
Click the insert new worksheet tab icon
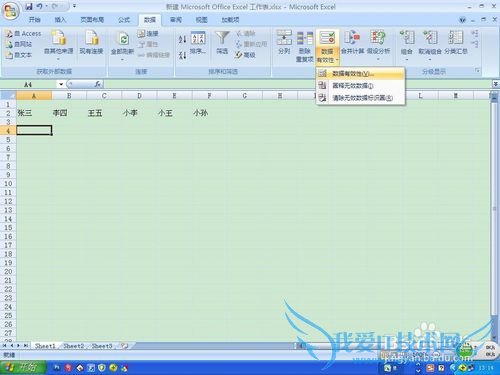click(x=125, y=346)
